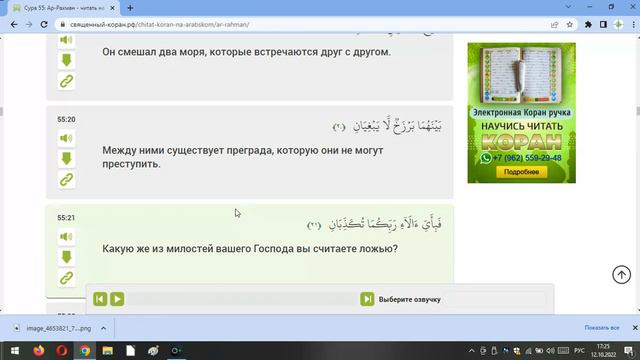Open the volume control in tray
Screen dimensions: 640x360
click(551, 351)
